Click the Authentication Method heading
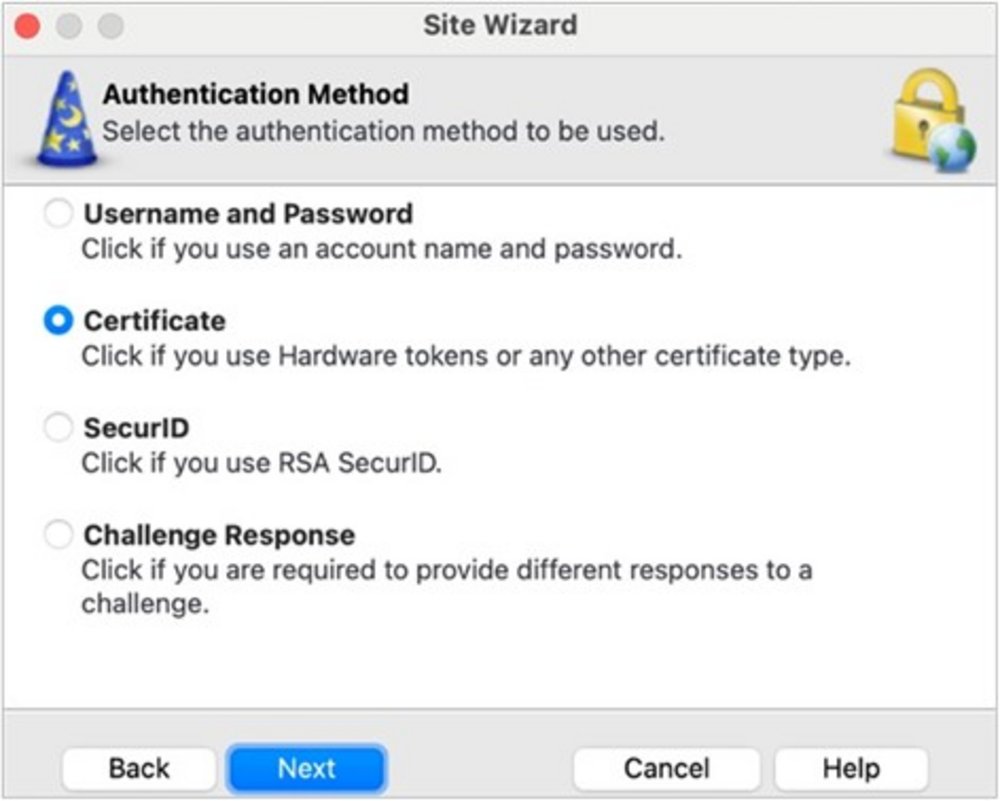This screenshot has width=1000, height=801. [x=256, y=95]
